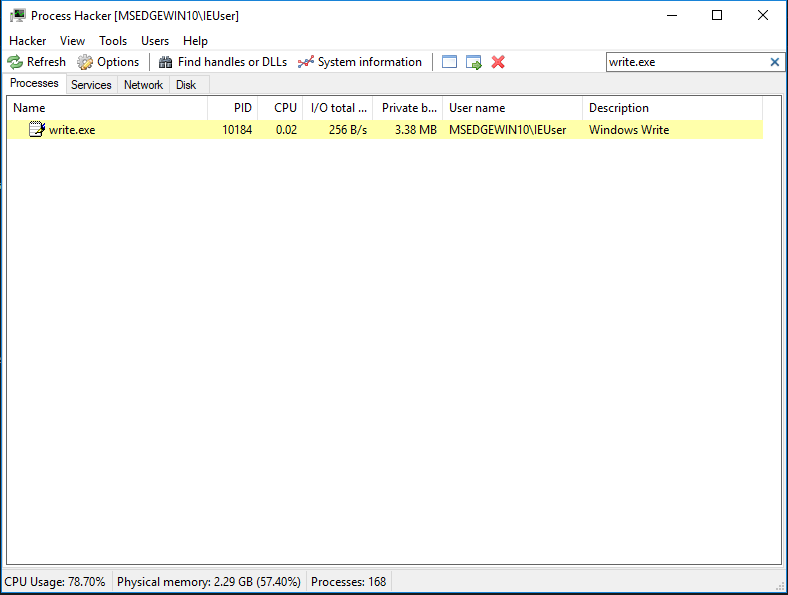
Task: Click Processes: 168 status entry
Action: [x=348, y=582]
